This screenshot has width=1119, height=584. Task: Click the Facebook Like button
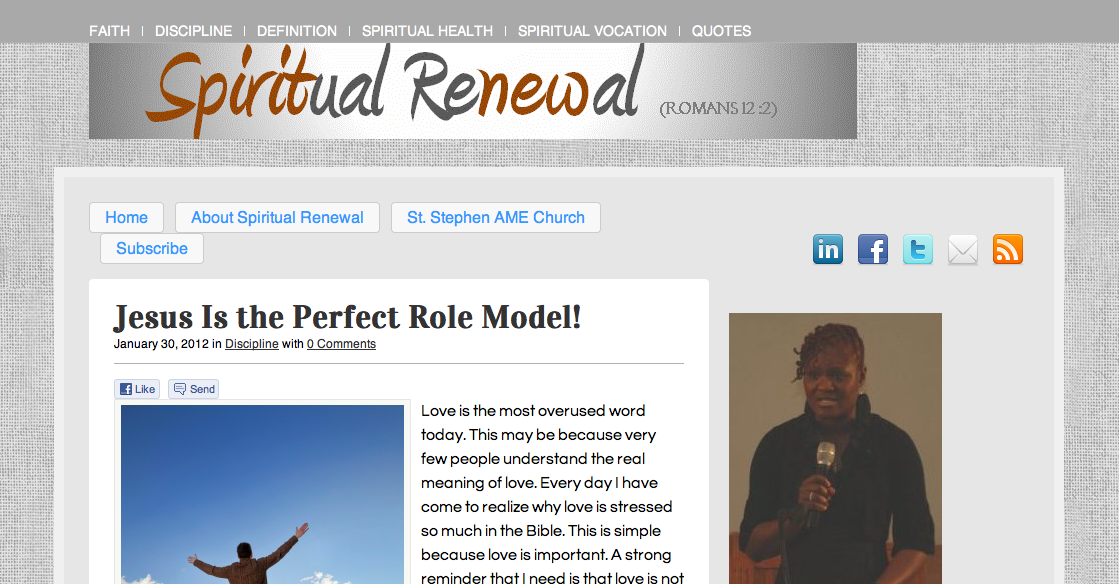137,389
